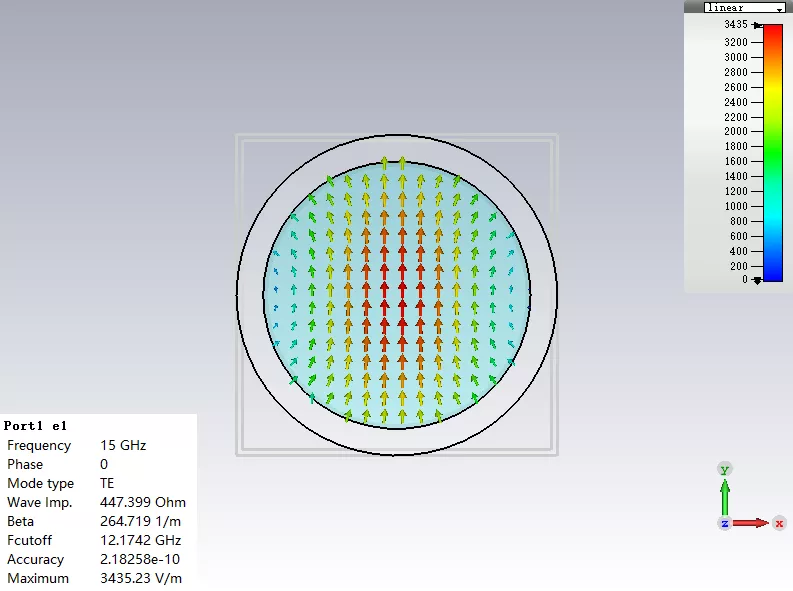Click the 200 tick on color scale
Viewport: 793px width, 591px height.
[x=739, y=266]
